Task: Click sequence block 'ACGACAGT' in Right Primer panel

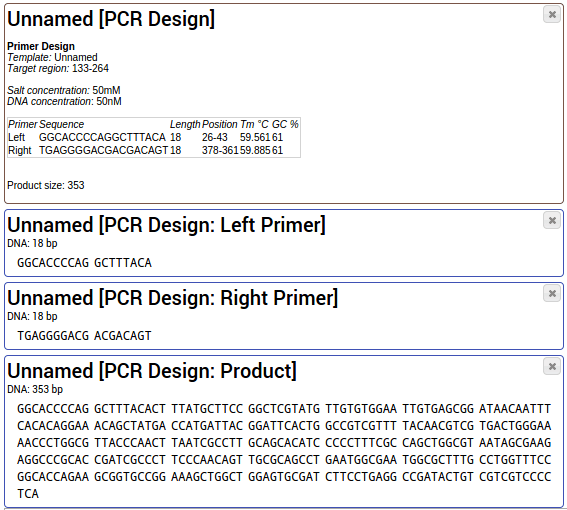Action: [123, 336]
